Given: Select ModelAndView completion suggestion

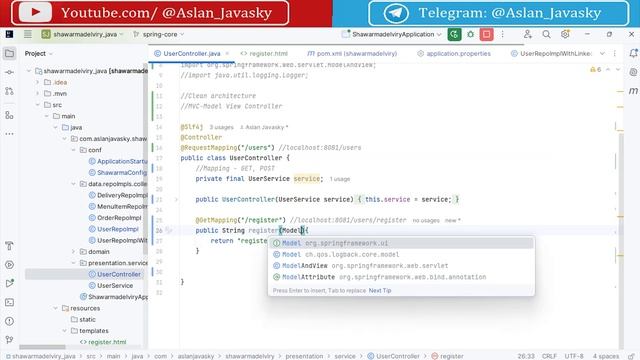Looking at the screenshot, I should [401, 266].
